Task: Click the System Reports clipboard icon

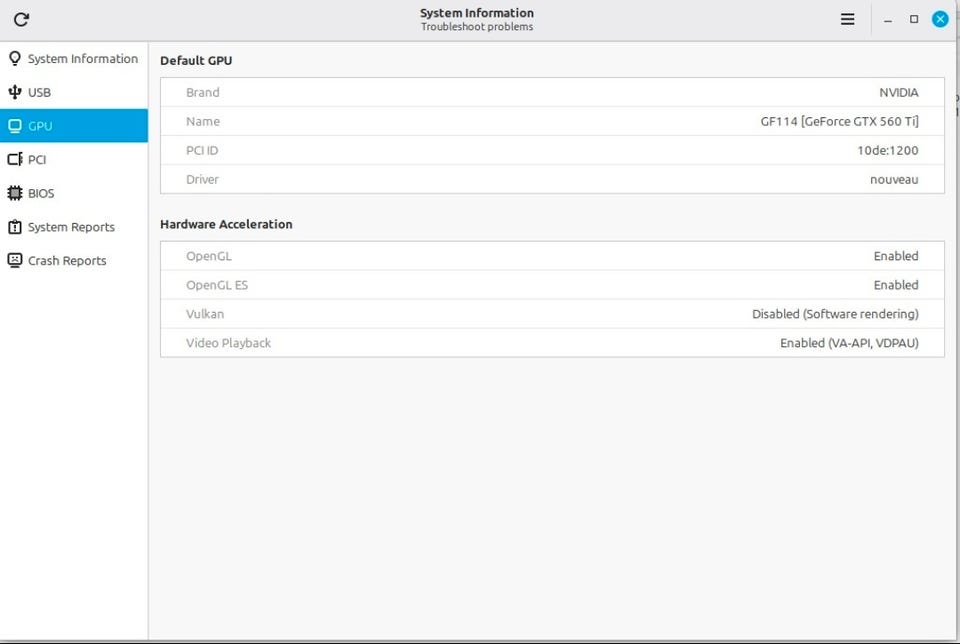Action: pos(15,227)
